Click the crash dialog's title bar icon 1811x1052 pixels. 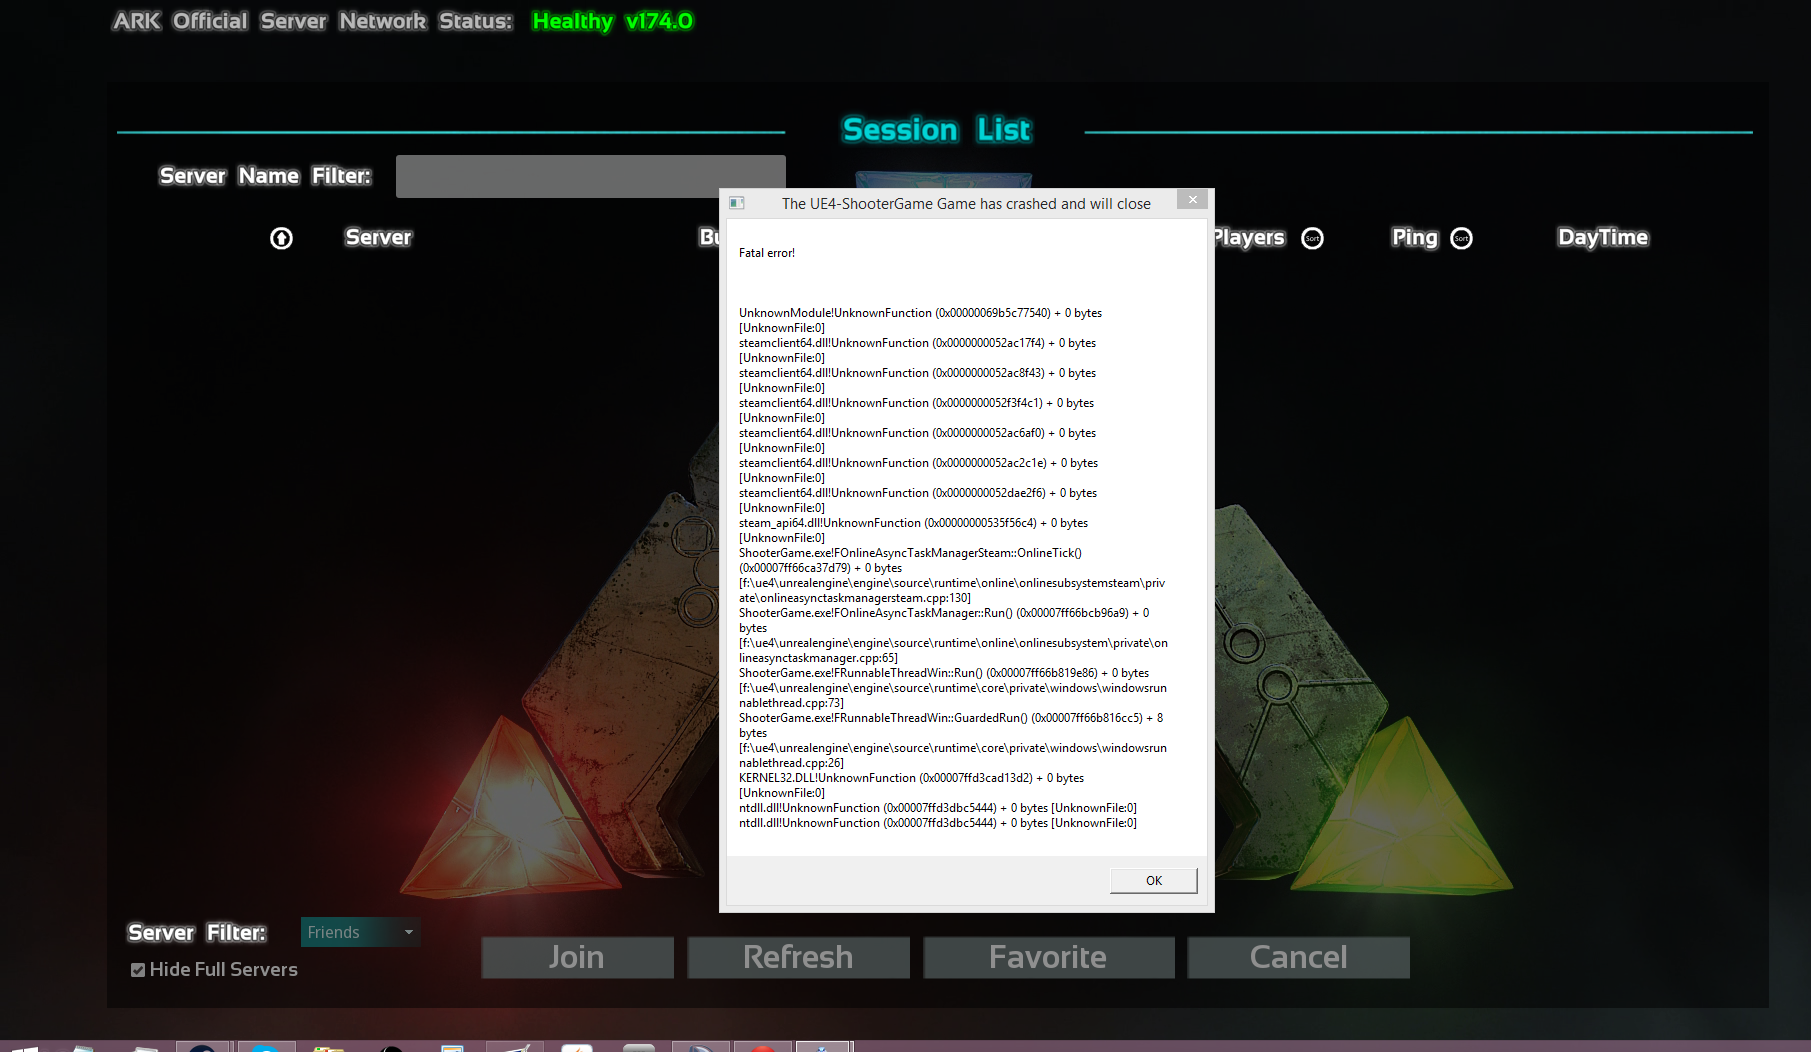(x=738, y=203)
